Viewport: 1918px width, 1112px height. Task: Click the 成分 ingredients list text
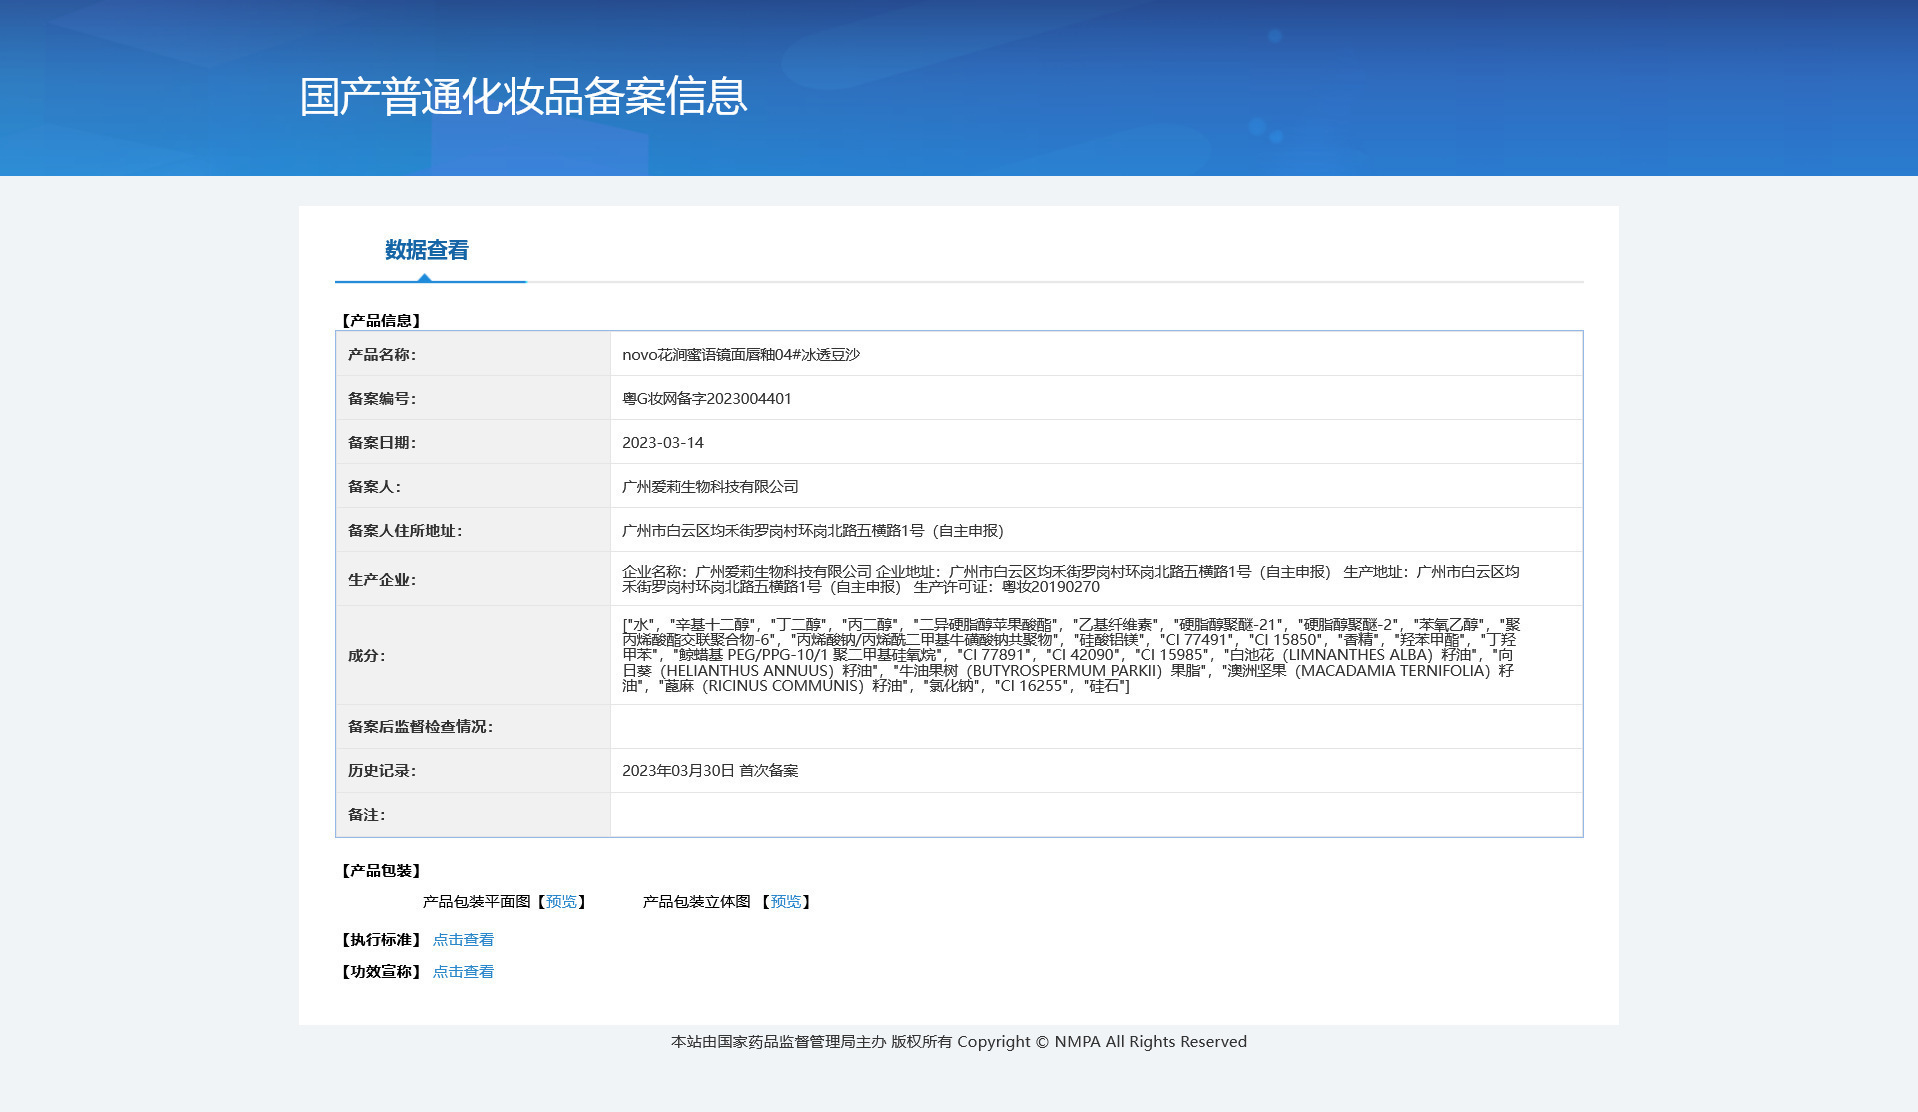pyautogui.click(x=1071, y=655)
